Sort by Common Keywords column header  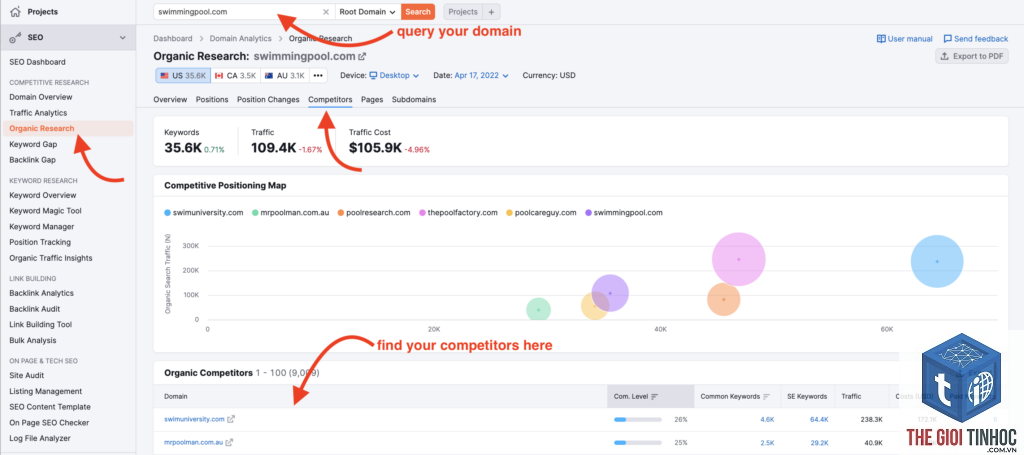pyautogui.click(x=735, y=396)
